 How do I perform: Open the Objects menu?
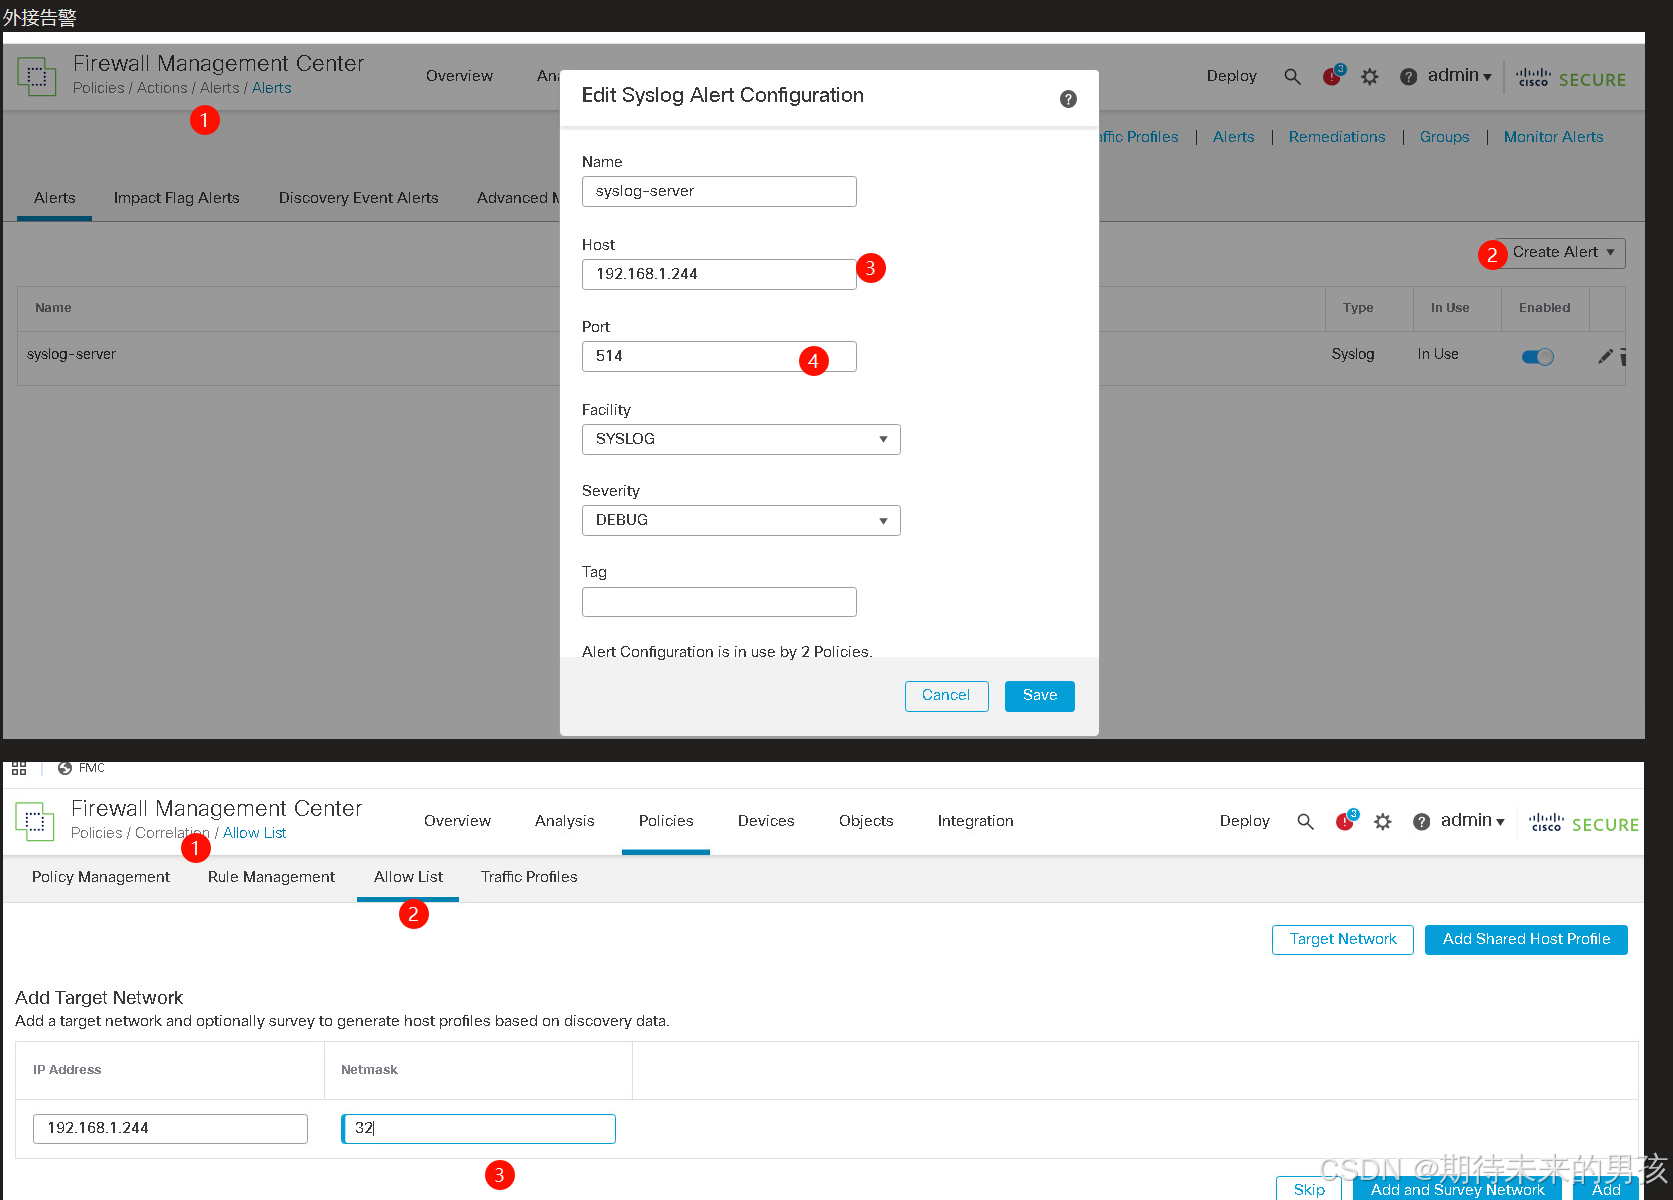(866, 821)
